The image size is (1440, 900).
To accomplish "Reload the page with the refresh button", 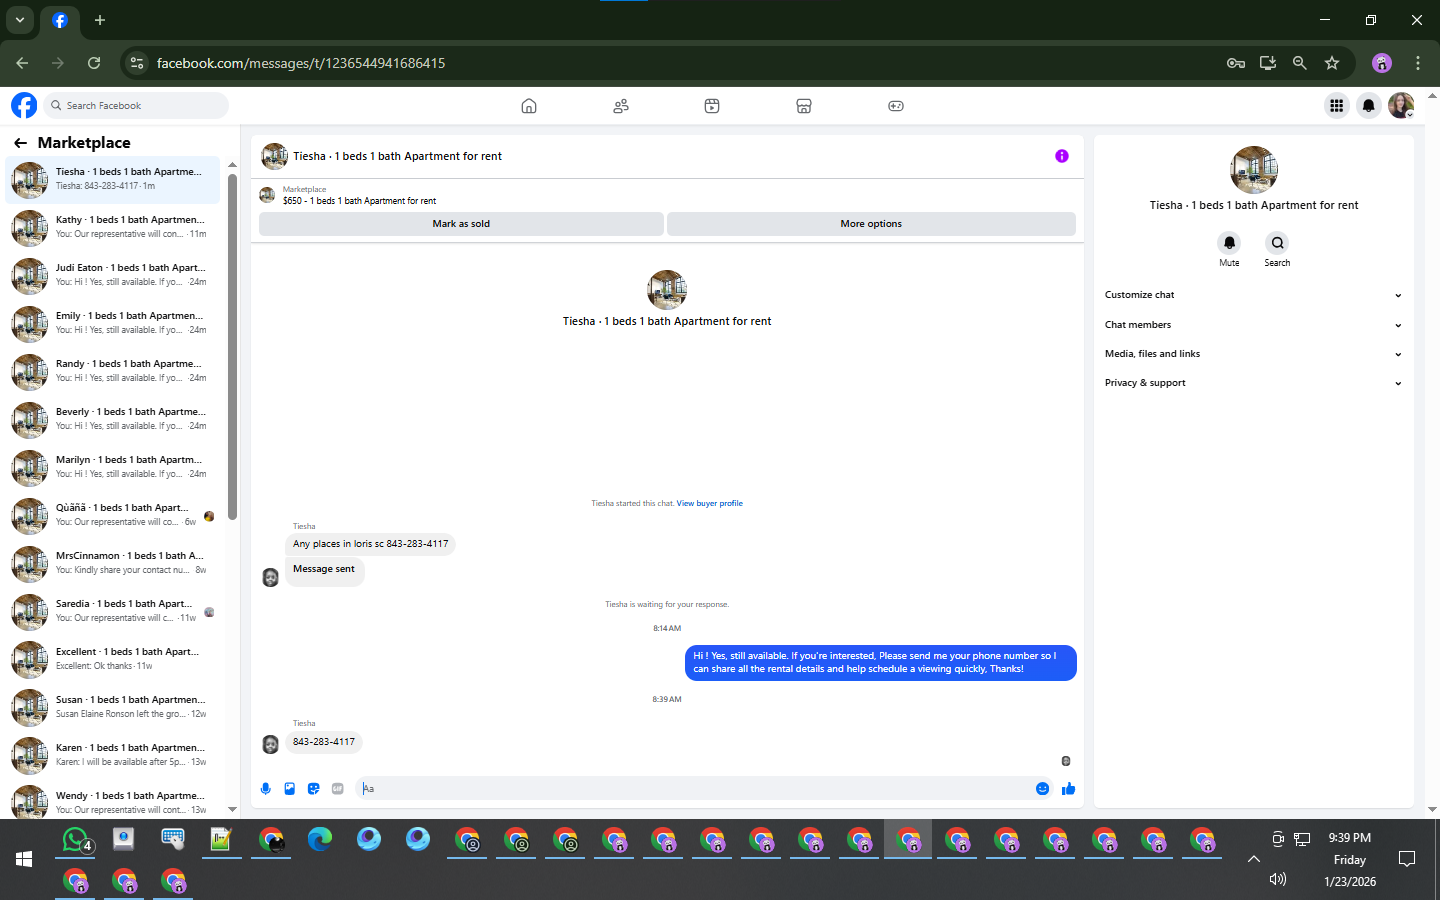I will click(94, 63).
